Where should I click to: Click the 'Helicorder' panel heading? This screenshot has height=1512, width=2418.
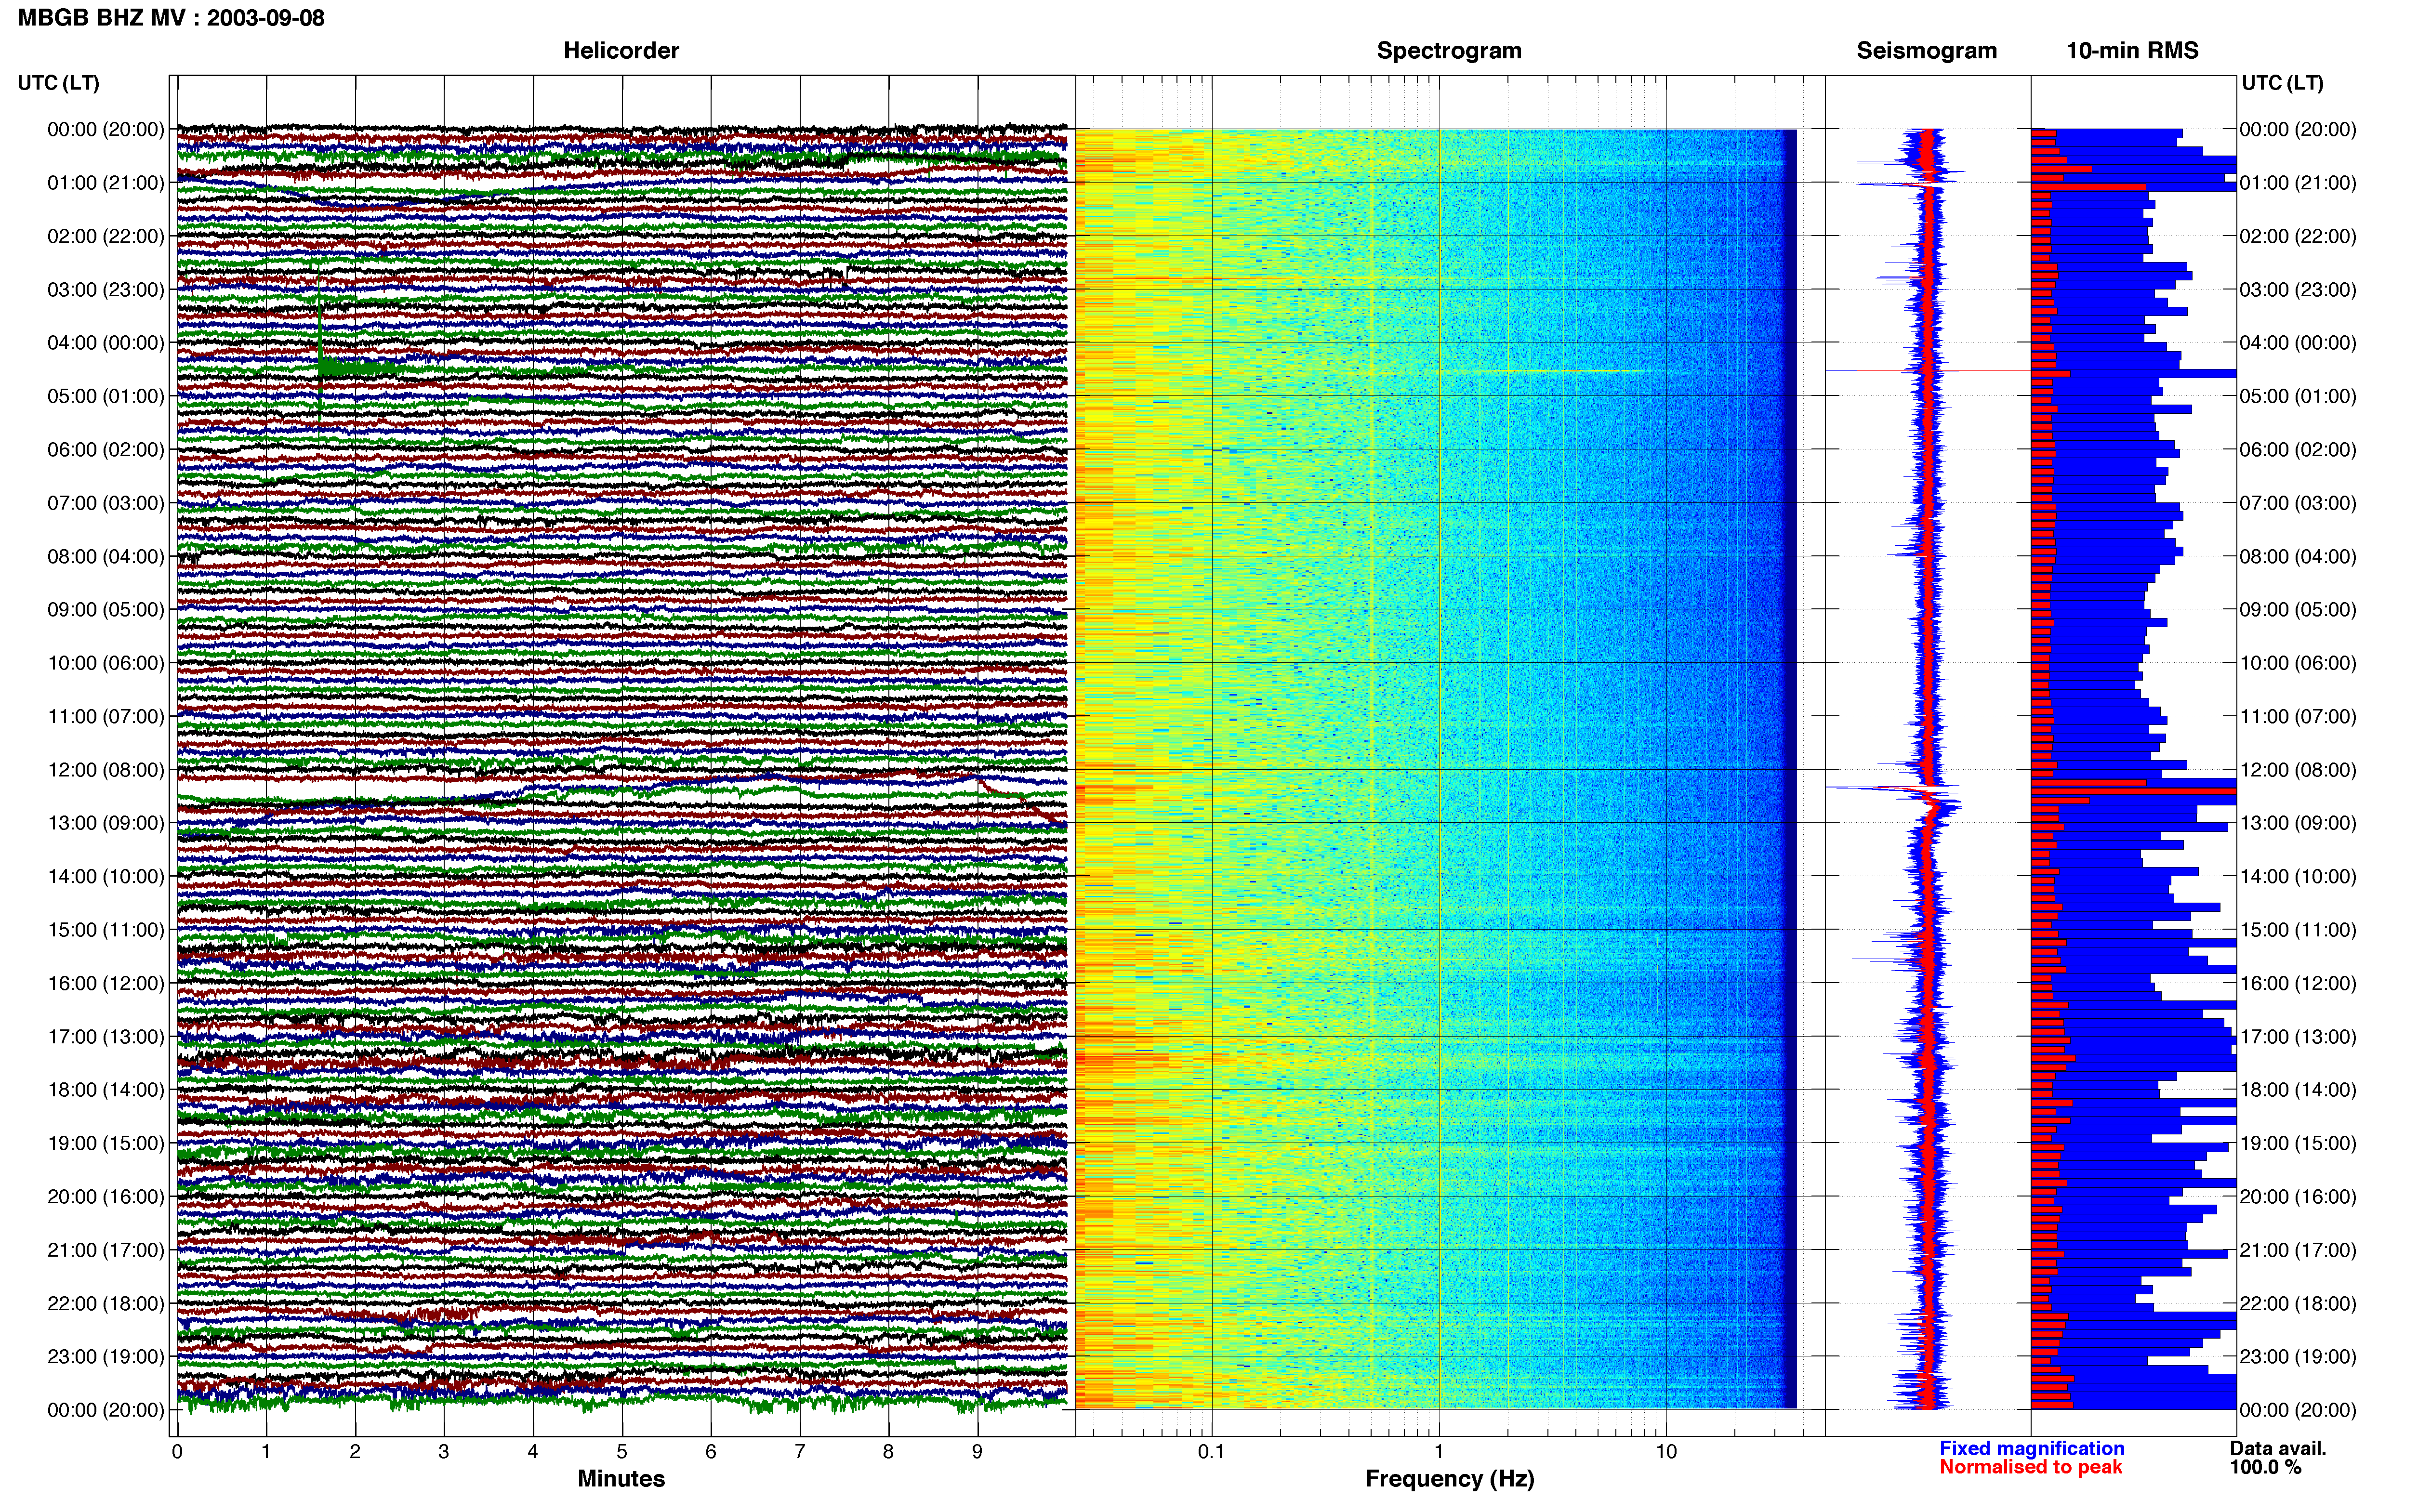[621, 51]
